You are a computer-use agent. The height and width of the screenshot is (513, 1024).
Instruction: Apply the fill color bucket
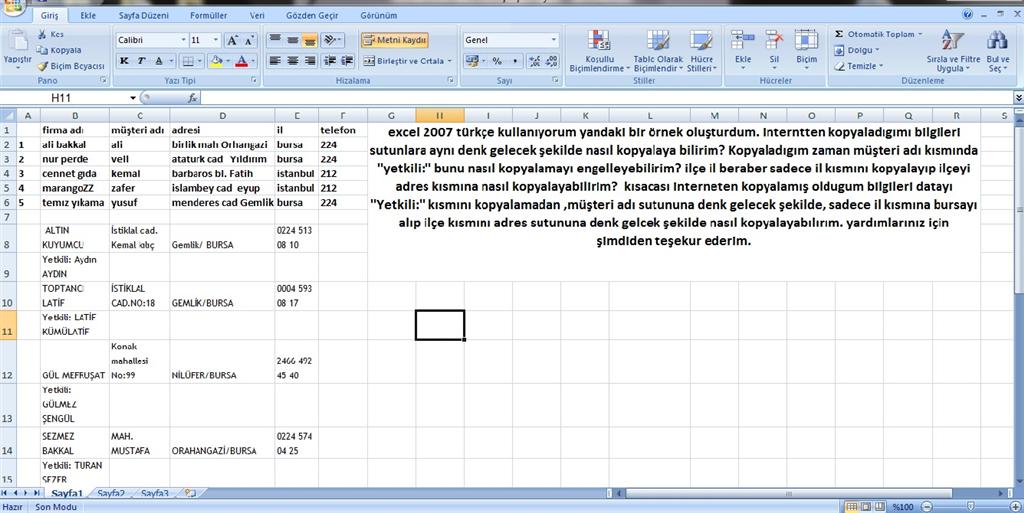pos(216,61)
